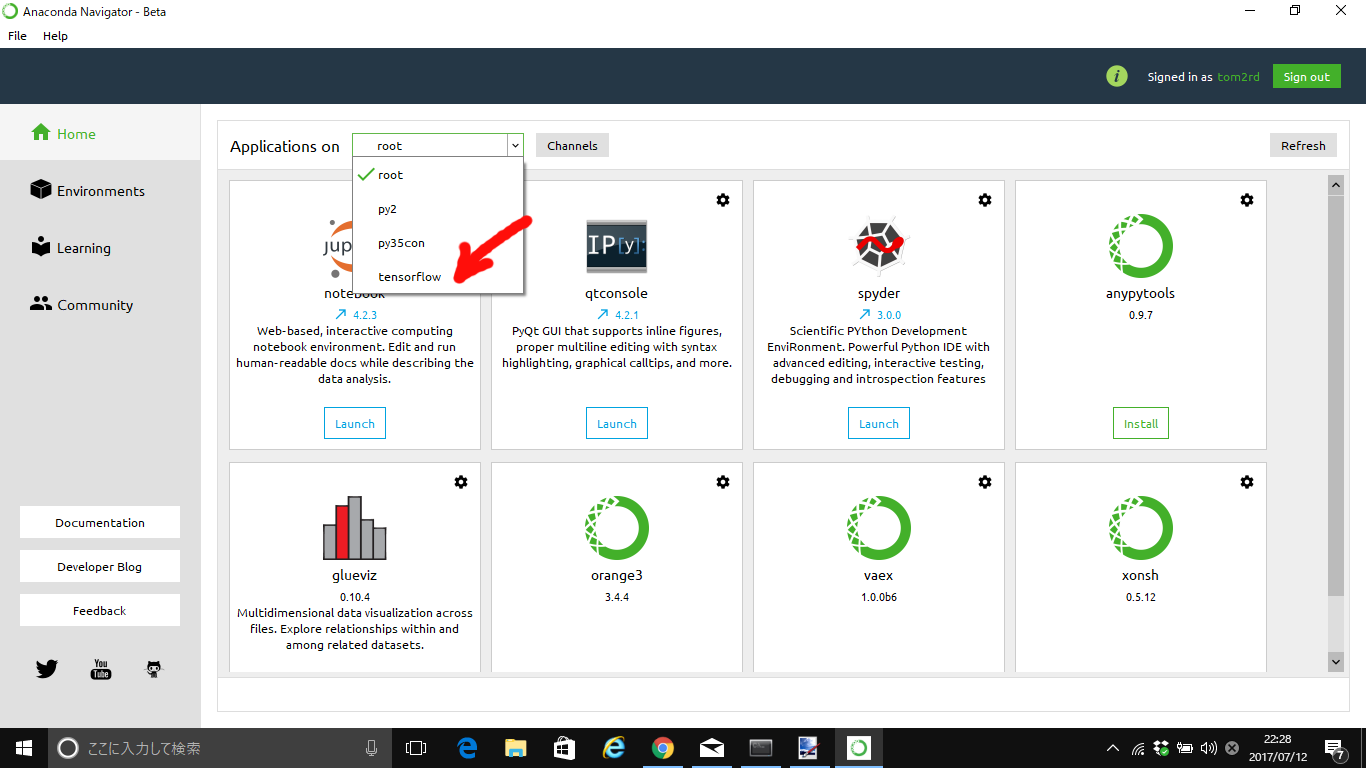
Task: Click the qtconsole 4.2.1 version update link
Action: [x=617, y=315]
